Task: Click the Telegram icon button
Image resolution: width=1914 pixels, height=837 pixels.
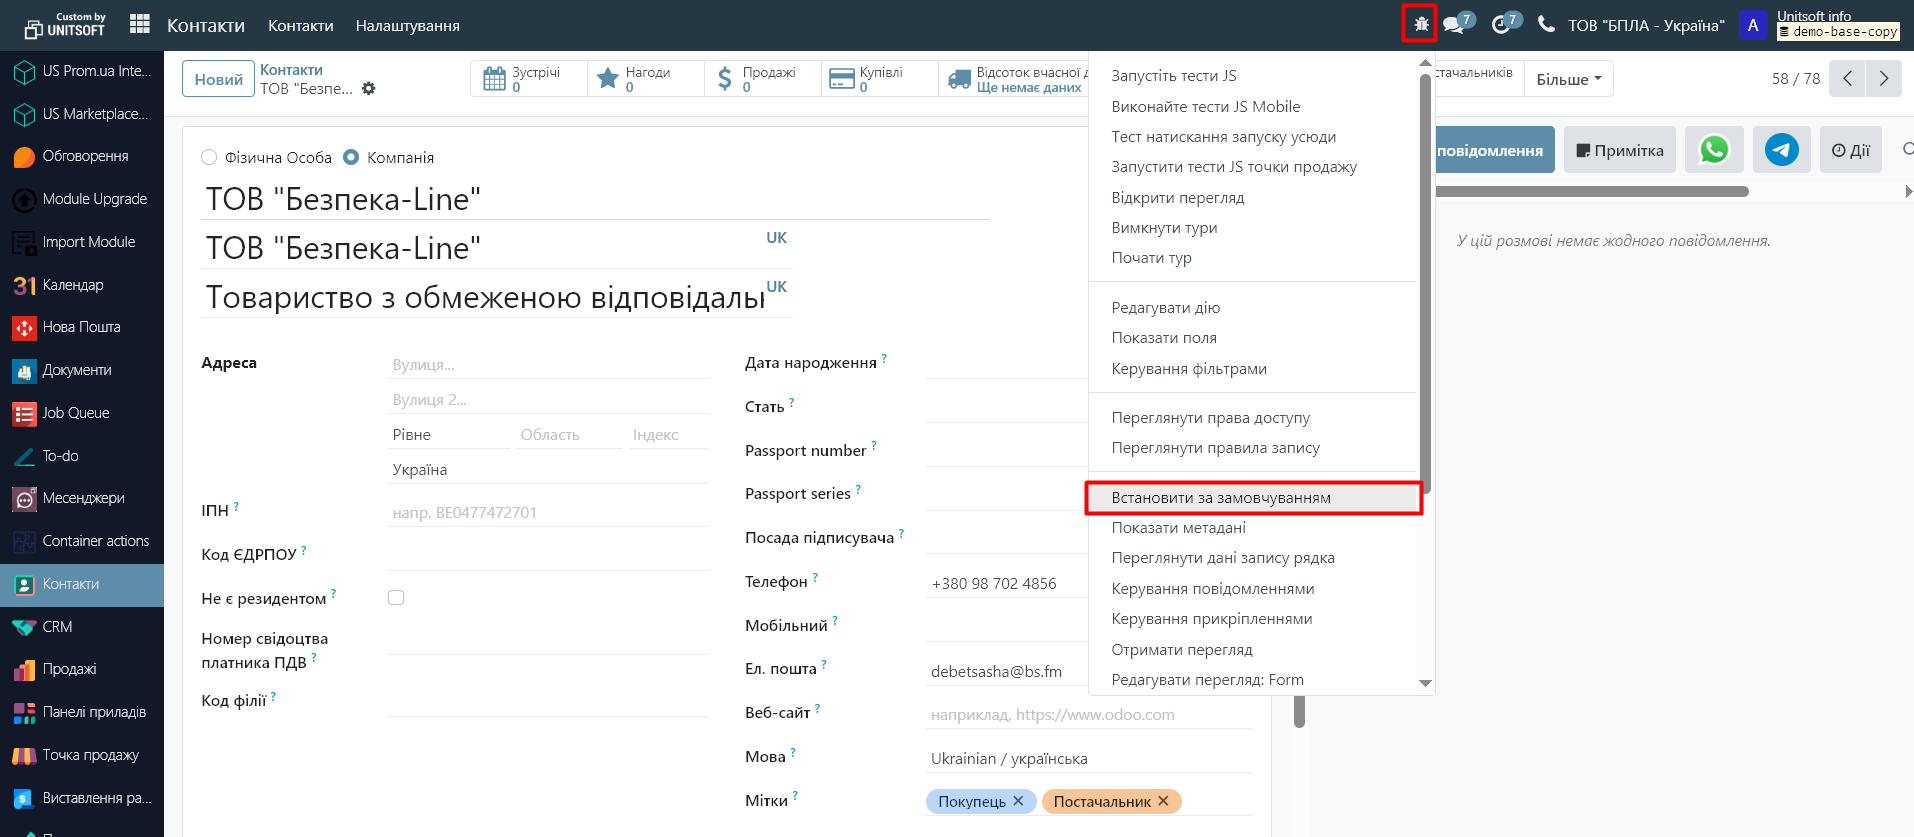Action: pos(1780,150)
